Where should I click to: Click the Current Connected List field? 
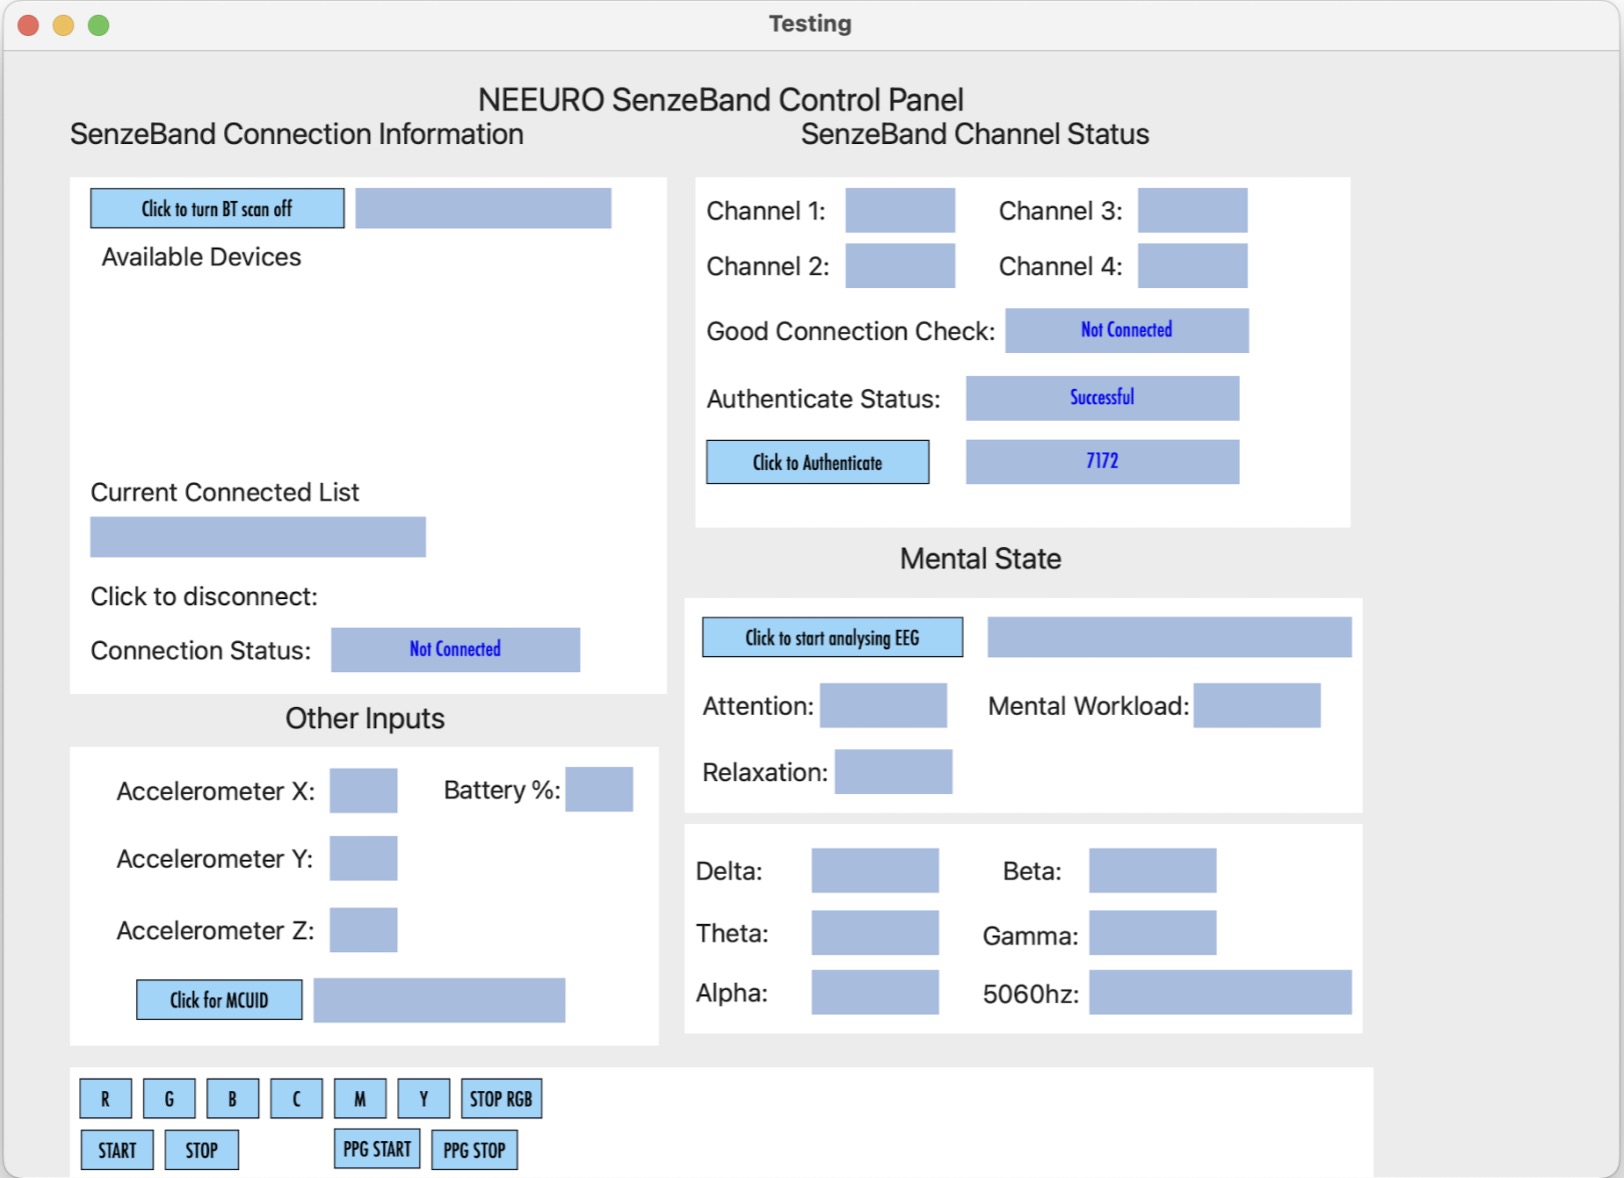tap(258, 537)
